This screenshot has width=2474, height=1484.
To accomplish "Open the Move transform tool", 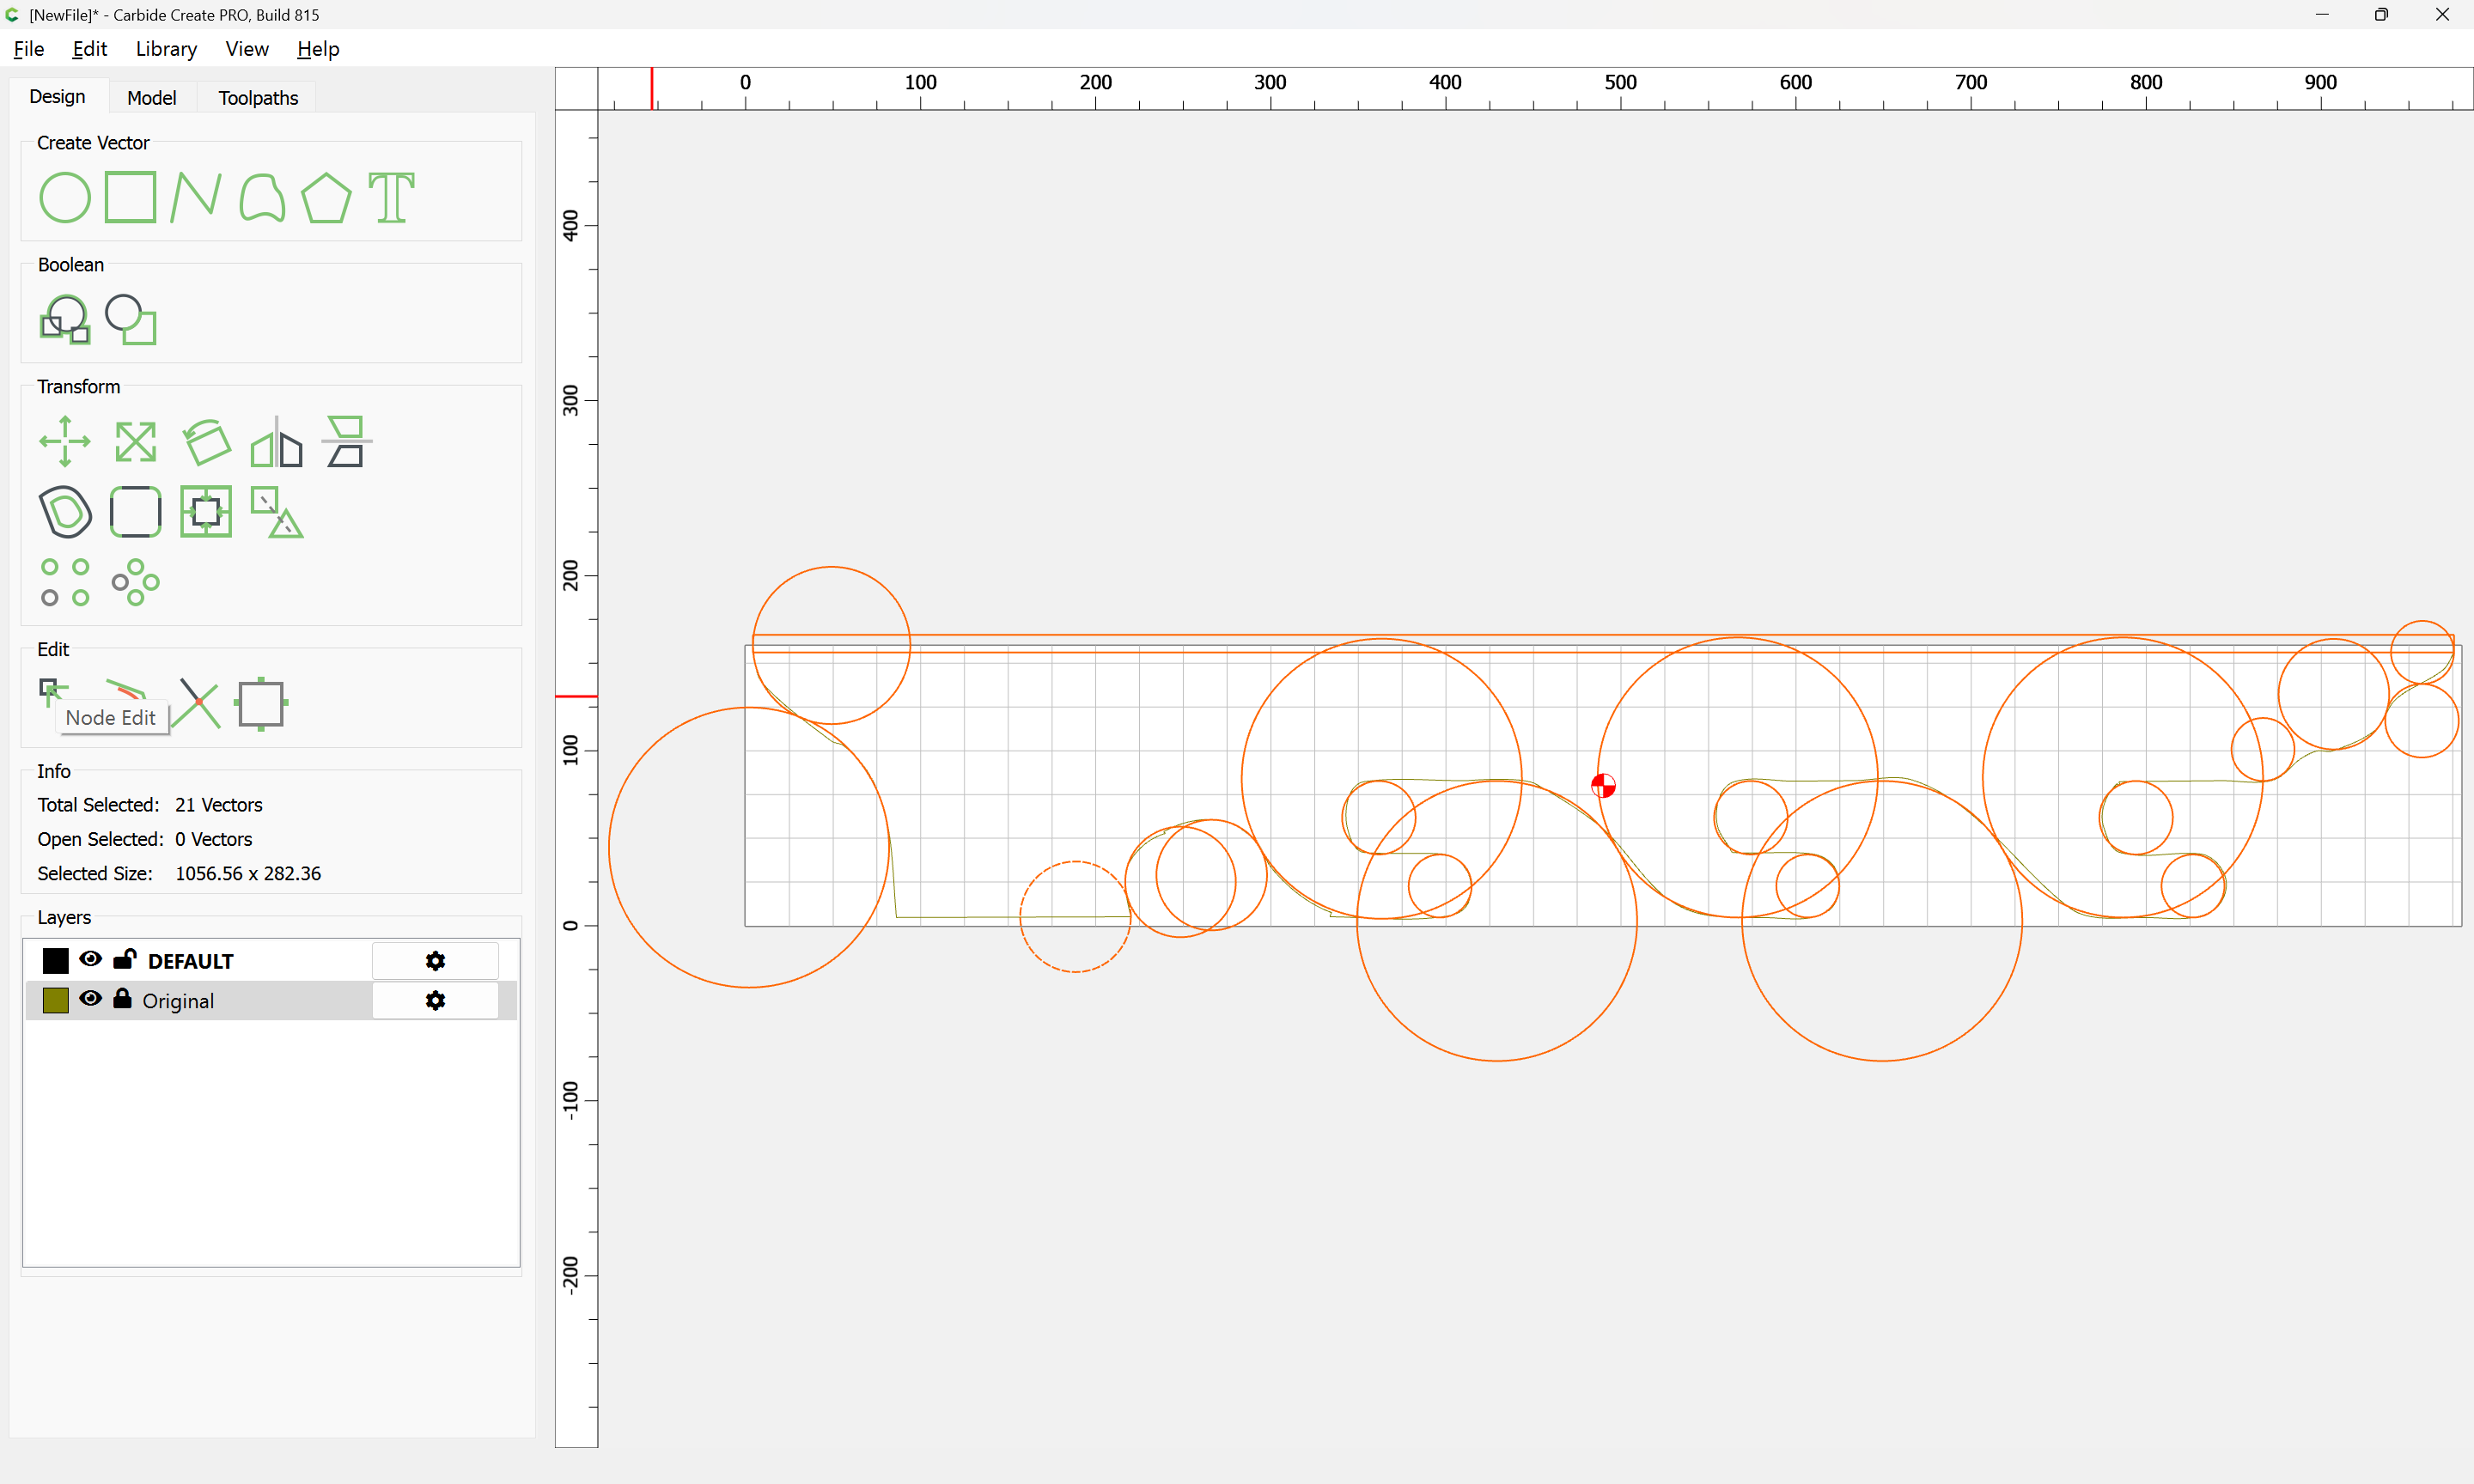I will 65,441.
